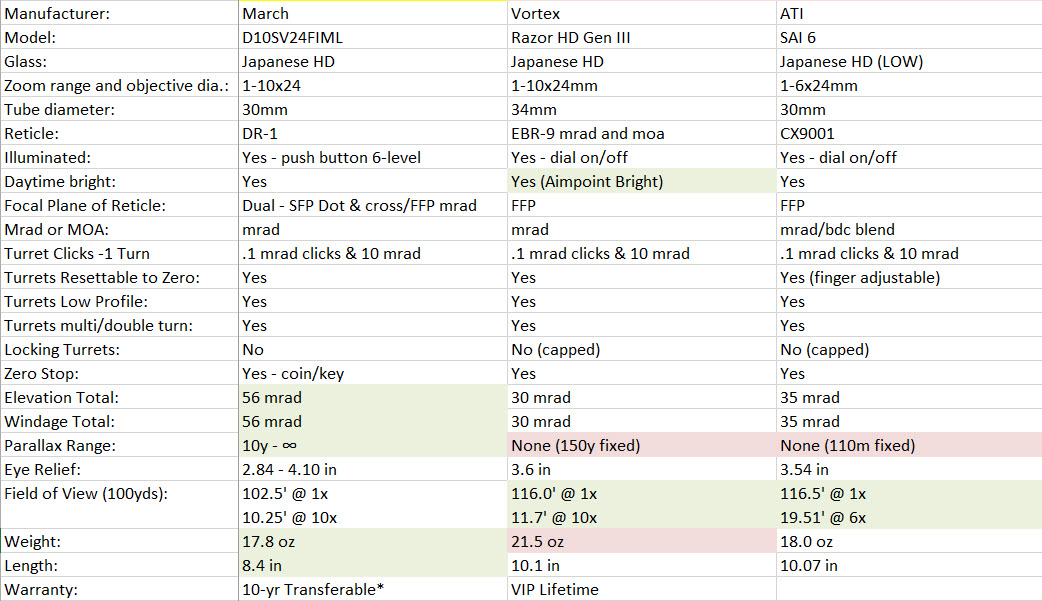Select the '1-6x24mm' cell
Image resolution: width=1042 pixels, height=601 pixels.
coord(909,85)
